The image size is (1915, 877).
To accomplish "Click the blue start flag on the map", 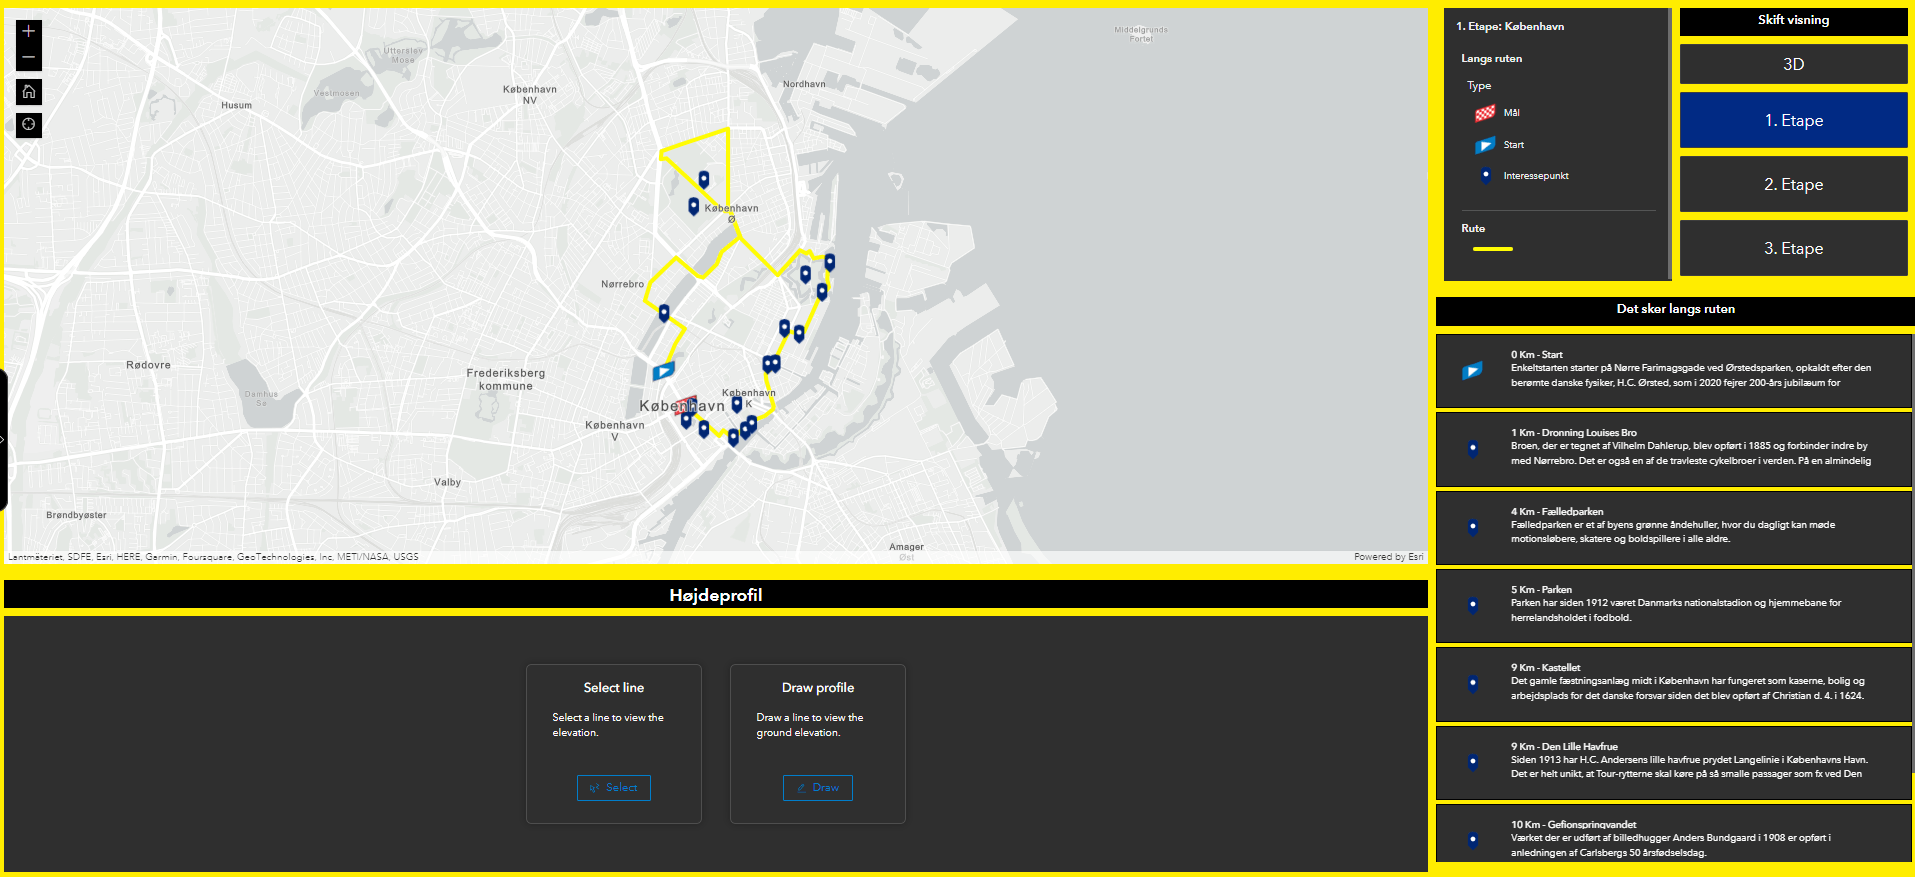I will [x=663, y=371].
